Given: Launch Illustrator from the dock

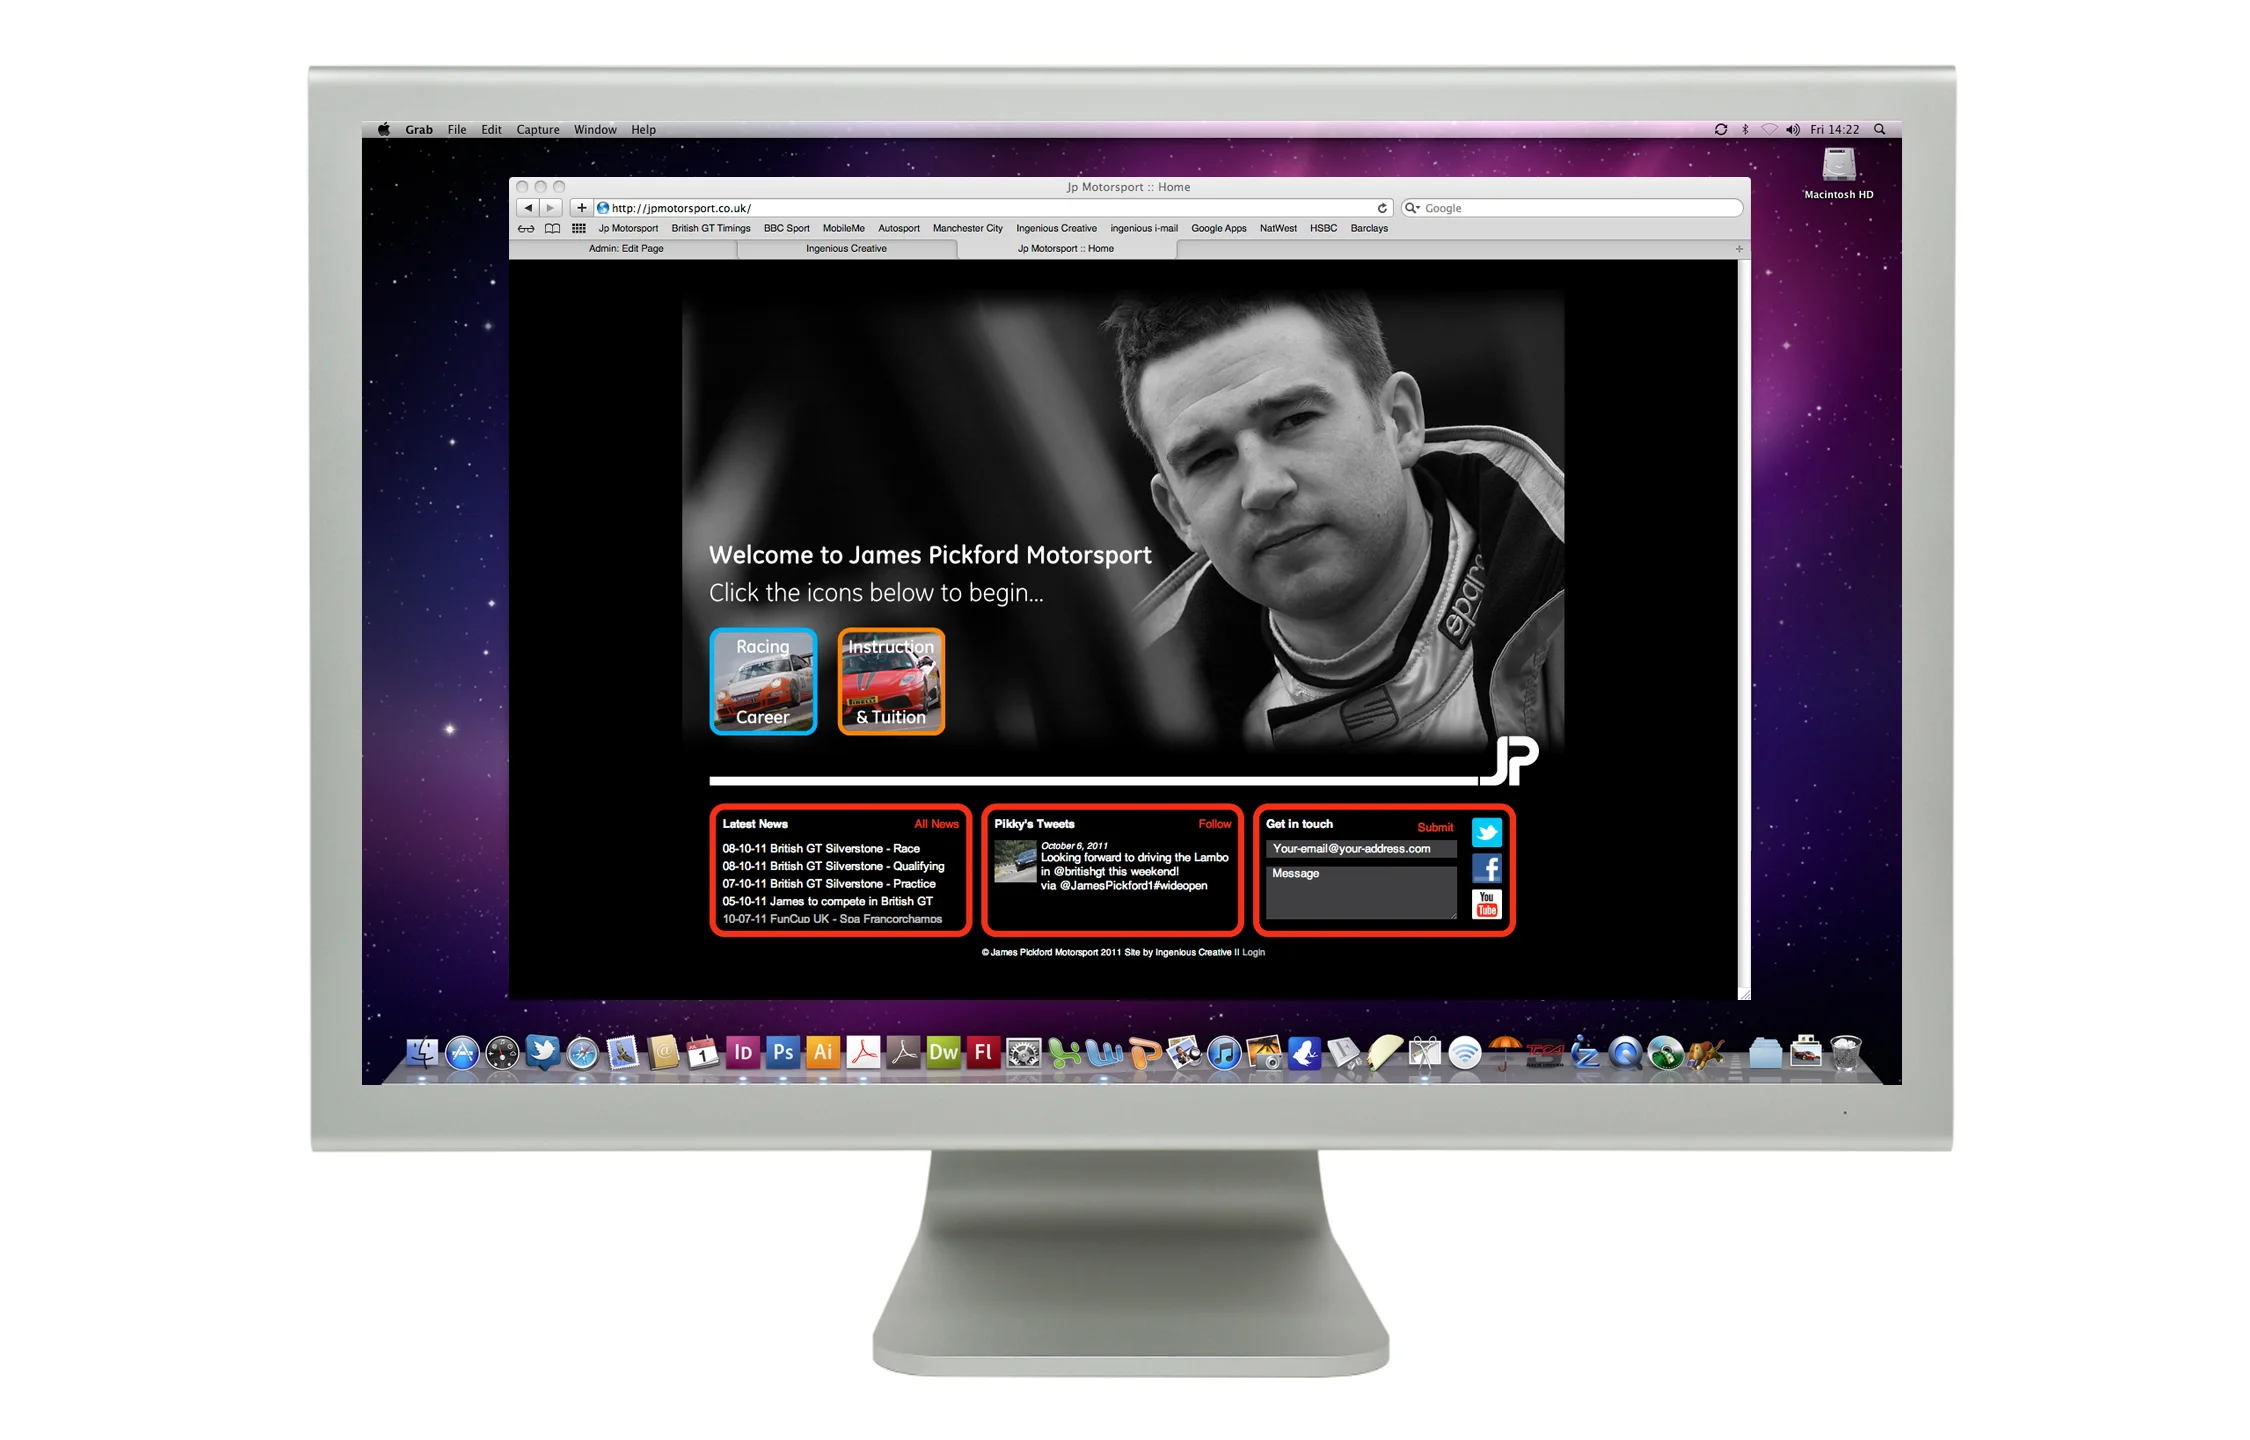Looking at the screenshot, I should (823, 1052).
